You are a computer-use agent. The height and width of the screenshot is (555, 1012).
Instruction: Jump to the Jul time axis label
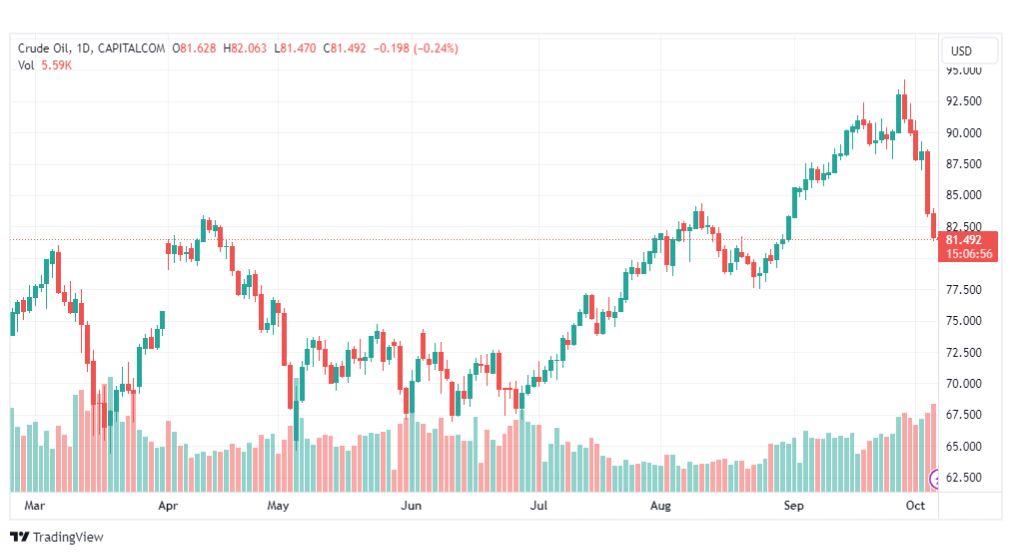[539, 506]
